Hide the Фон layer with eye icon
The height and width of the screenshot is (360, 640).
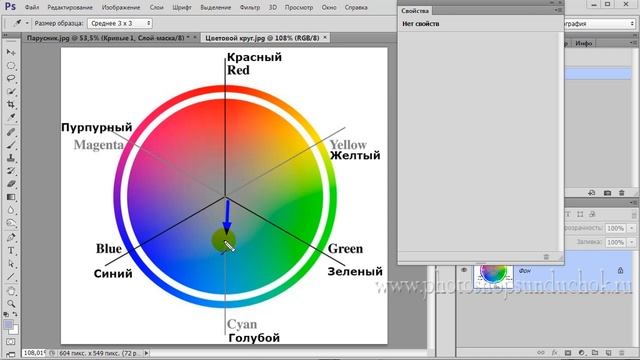coord(464,270)
